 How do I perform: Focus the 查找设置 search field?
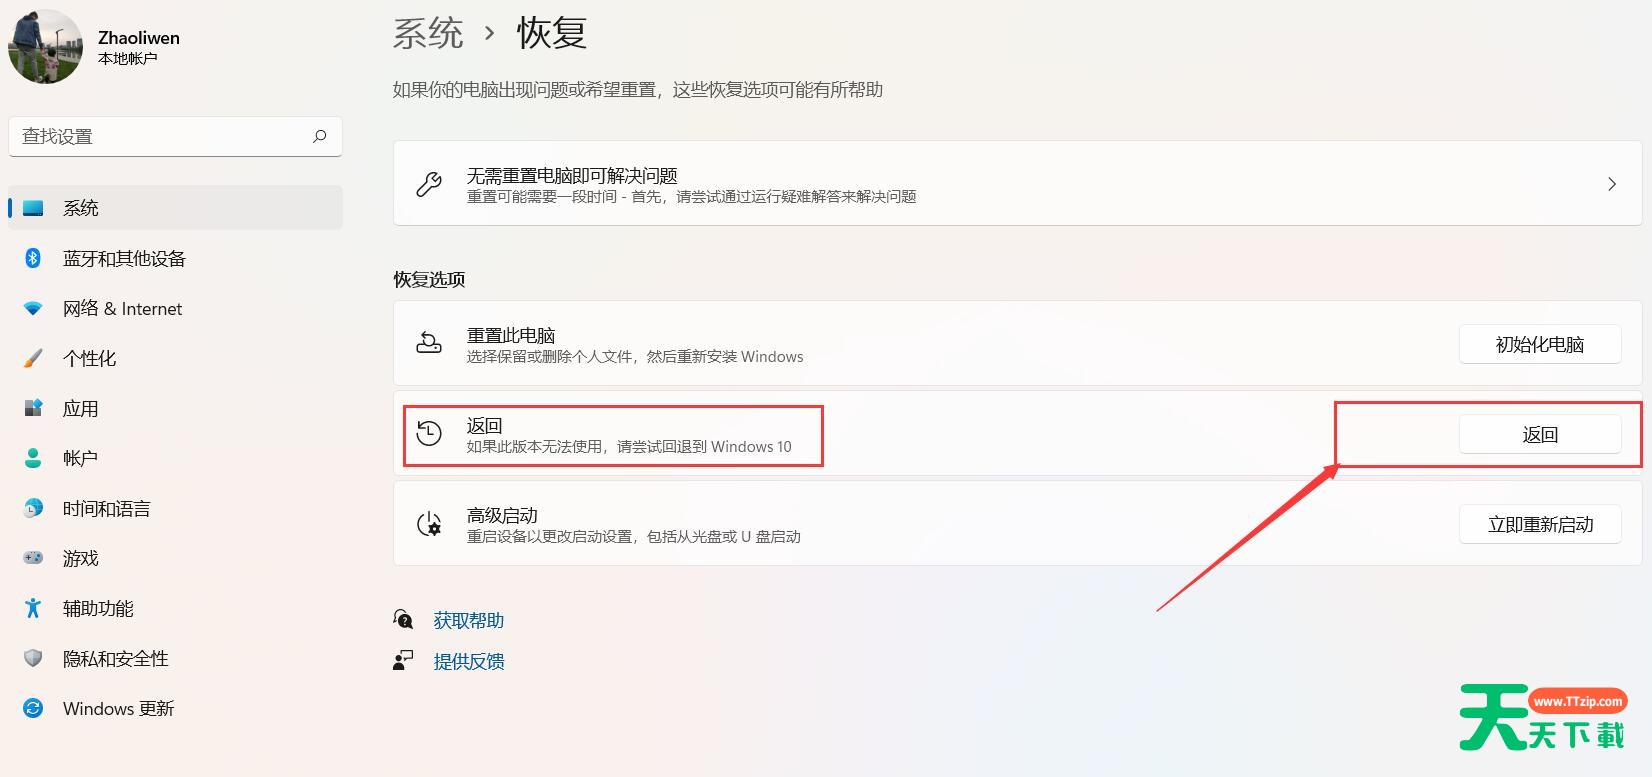[160, 136]
